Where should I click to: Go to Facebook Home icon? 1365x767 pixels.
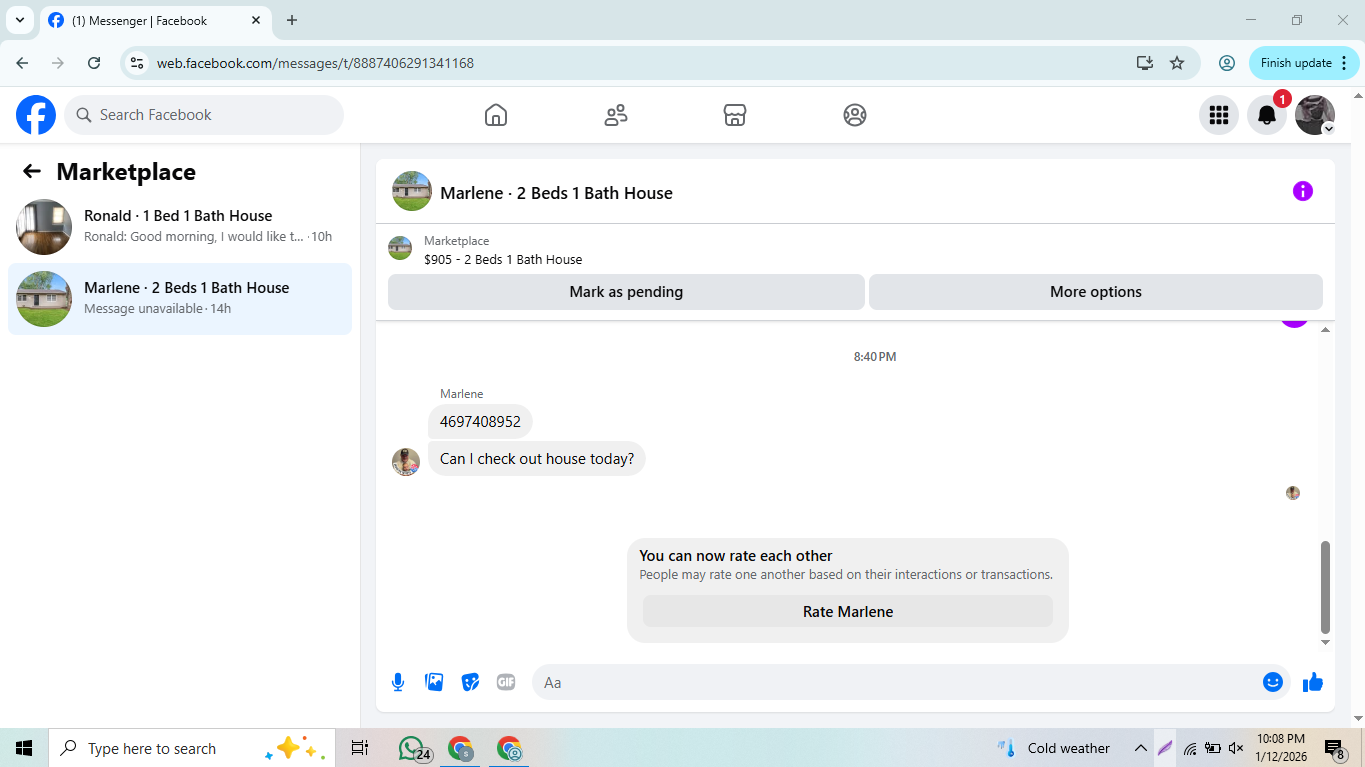point(496,115)
